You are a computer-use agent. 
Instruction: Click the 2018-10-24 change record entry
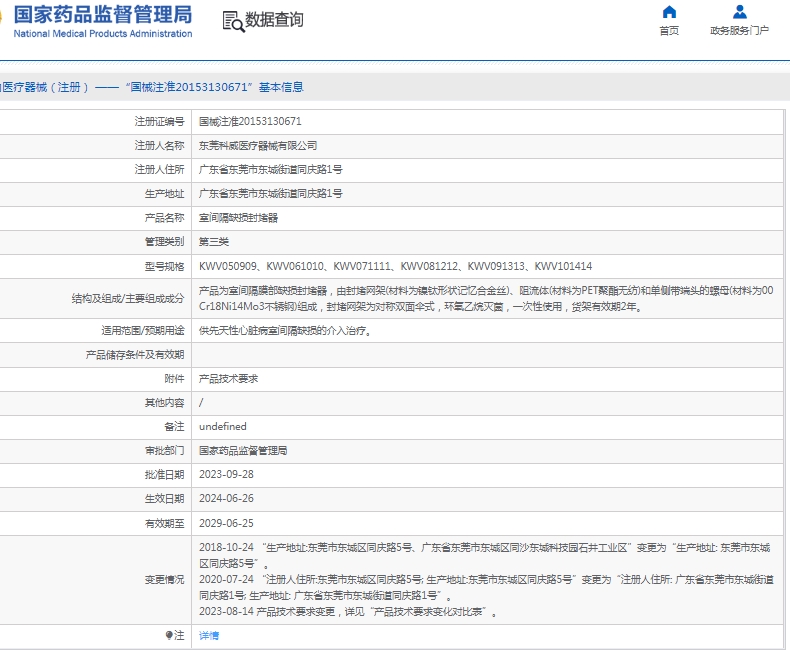485,555
